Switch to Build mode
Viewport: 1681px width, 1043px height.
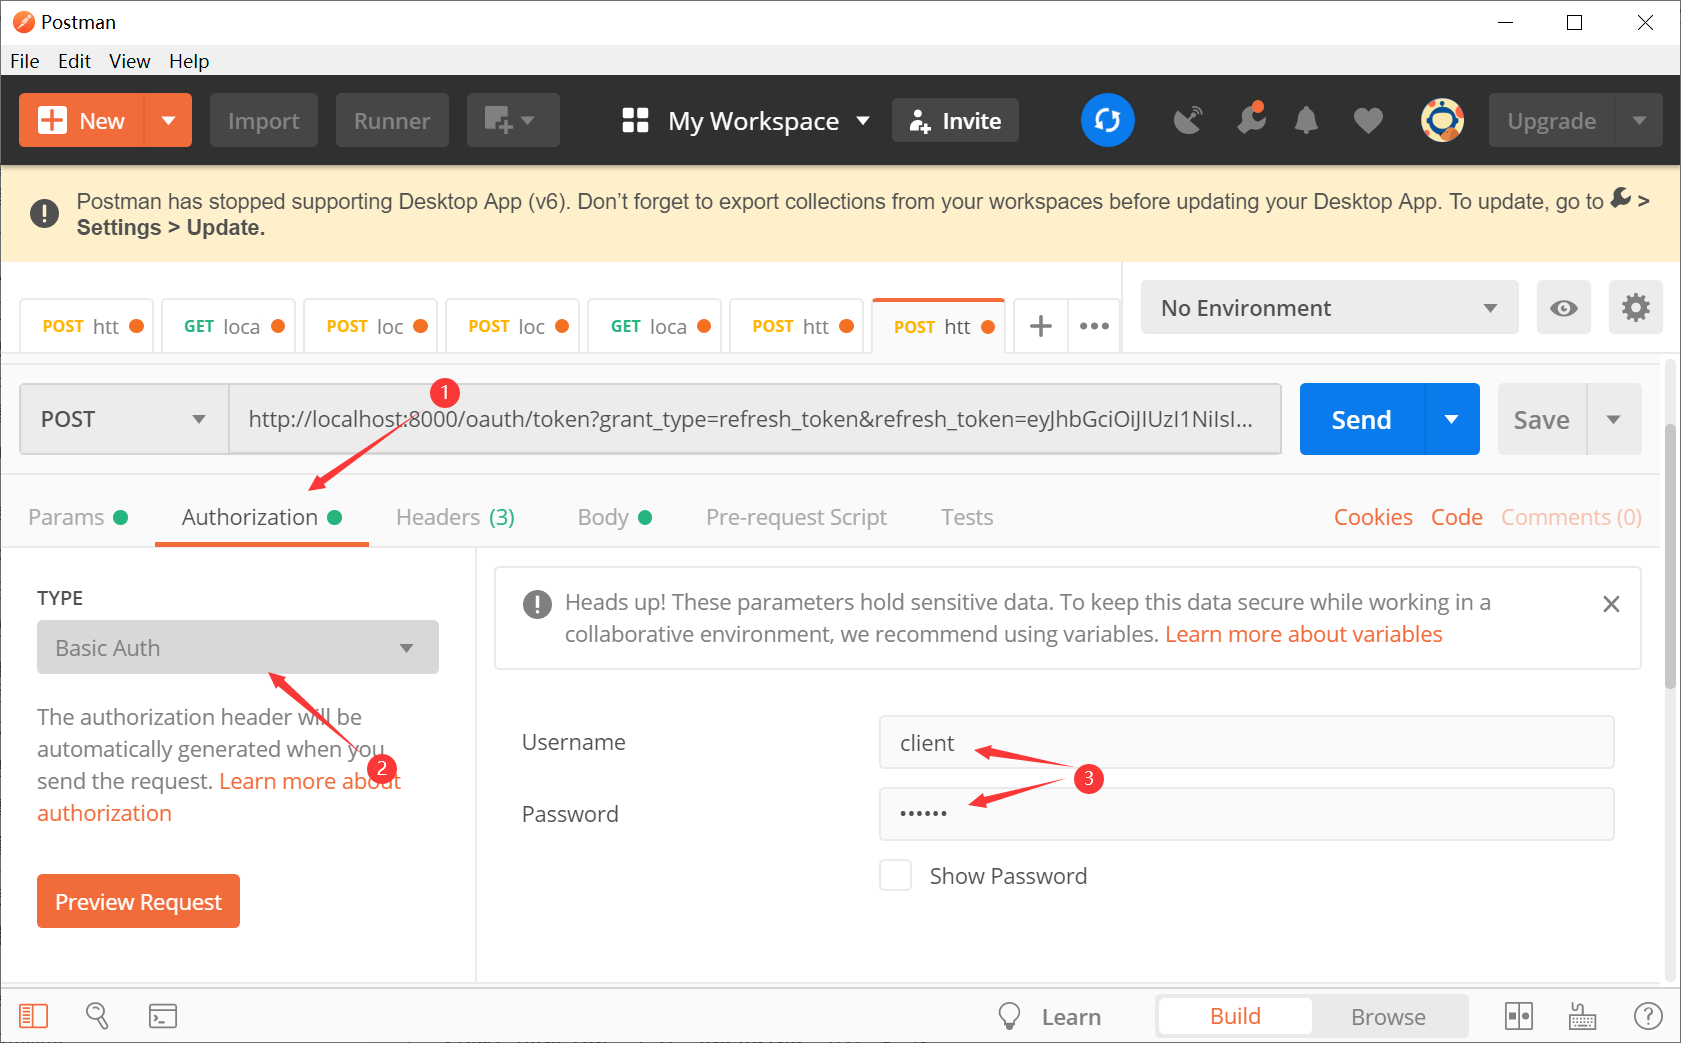tap(1235, 1016)
